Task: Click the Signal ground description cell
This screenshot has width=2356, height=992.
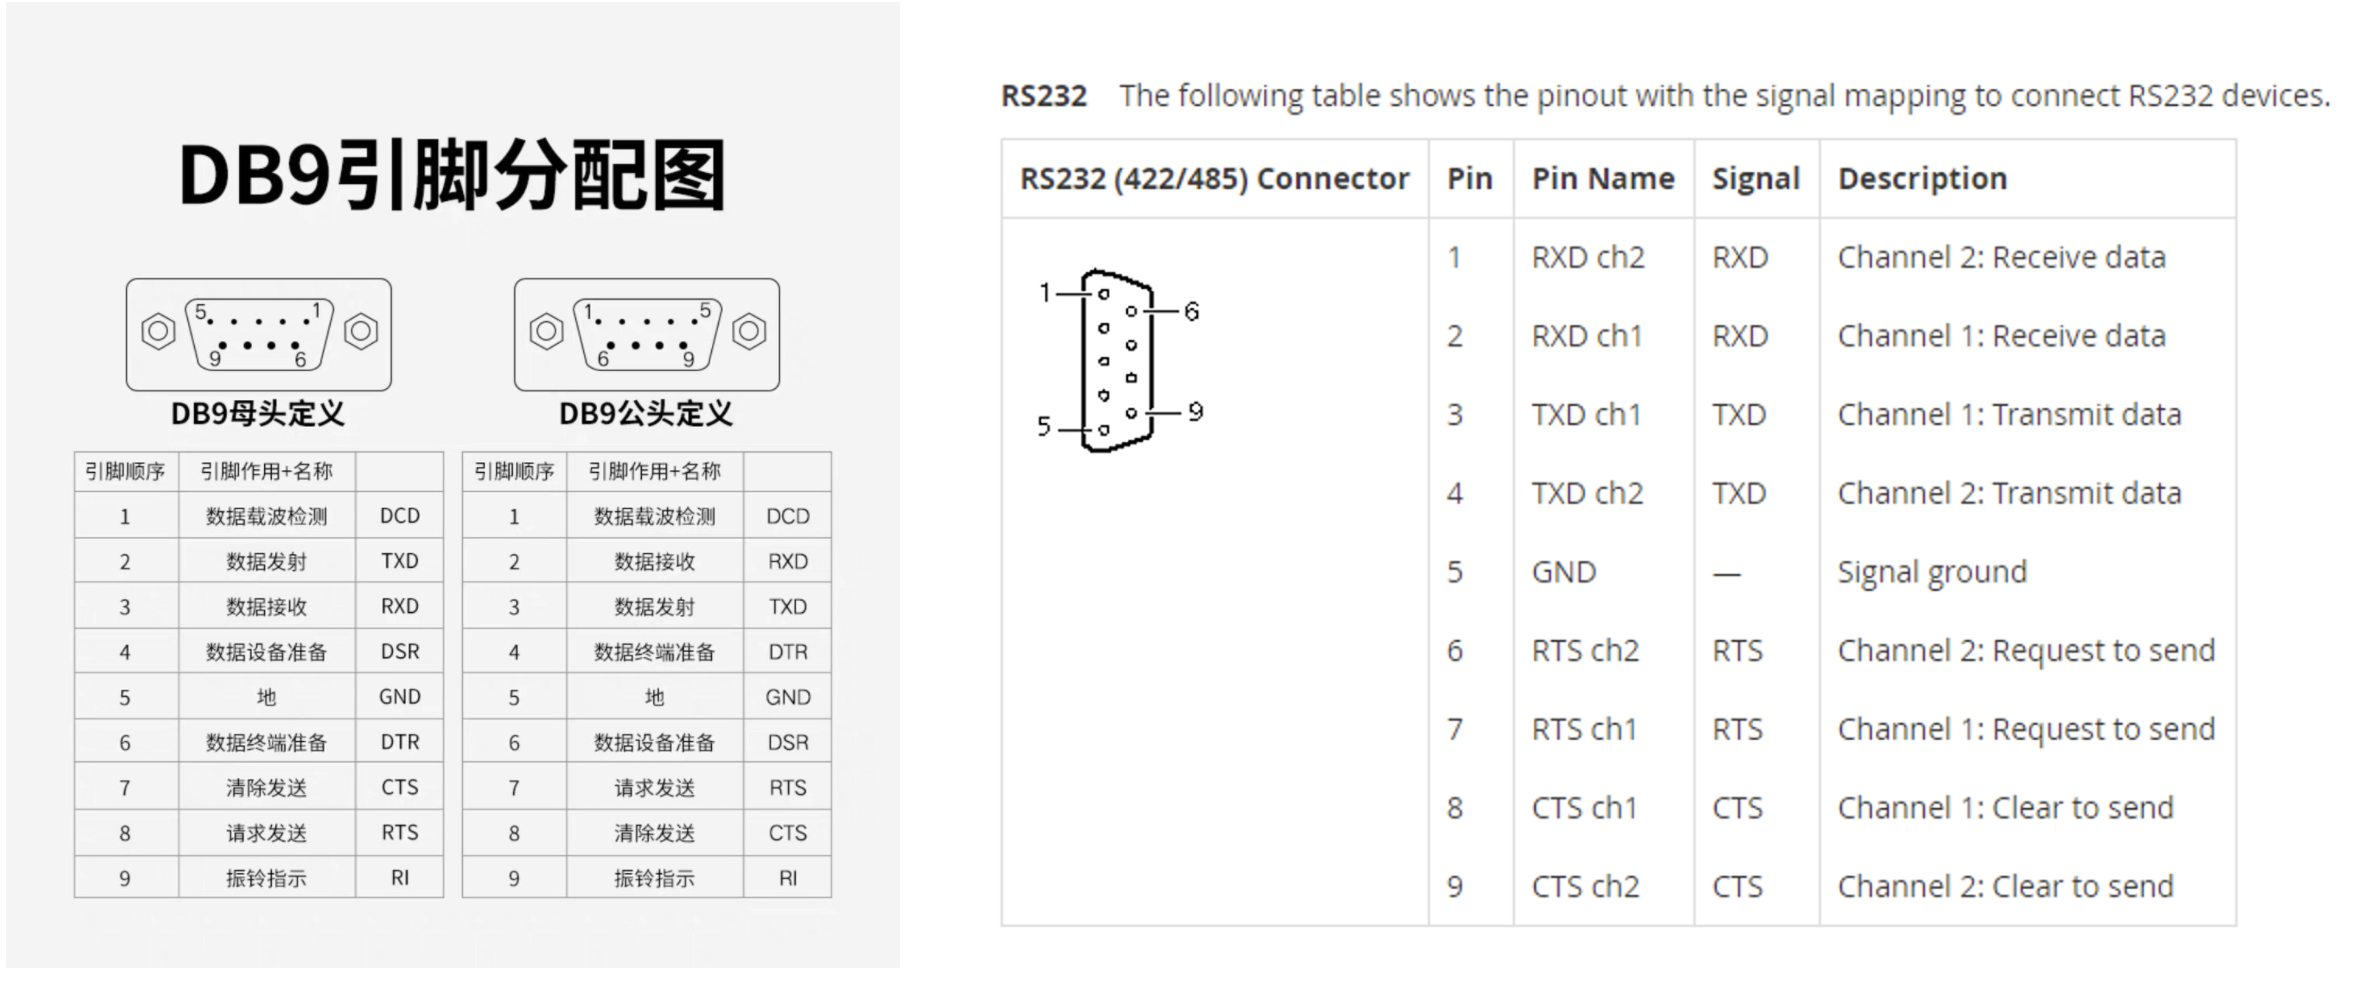Action: tap(1932, 573)
